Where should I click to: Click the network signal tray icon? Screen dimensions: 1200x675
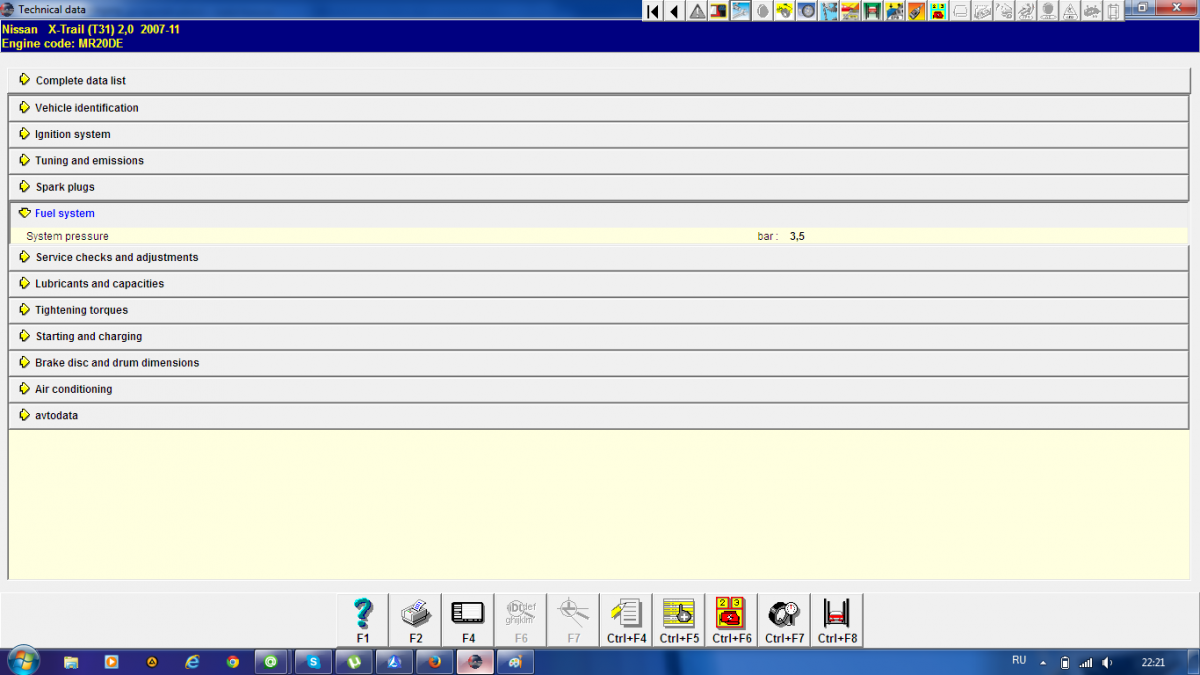click(x=1086, y=663)
